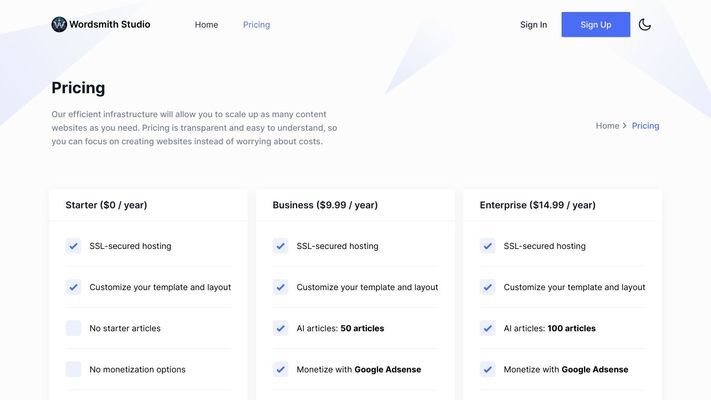The height and width of the screenshot is (400, 711).
Task: Click the Business plan customize template checkmark
Action: (x=280, y=287)
